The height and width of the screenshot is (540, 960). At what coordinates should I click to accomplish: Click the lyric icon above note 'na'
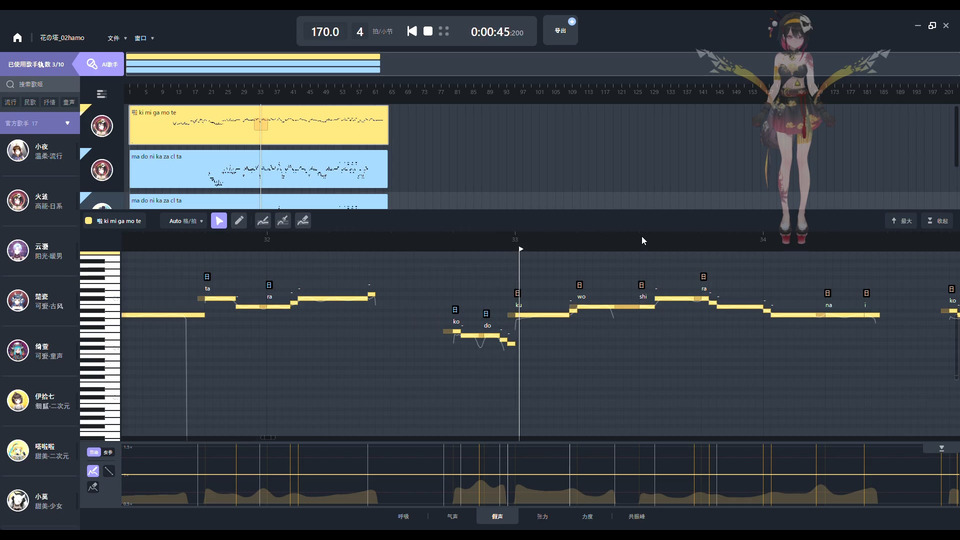tap(827, 293)
